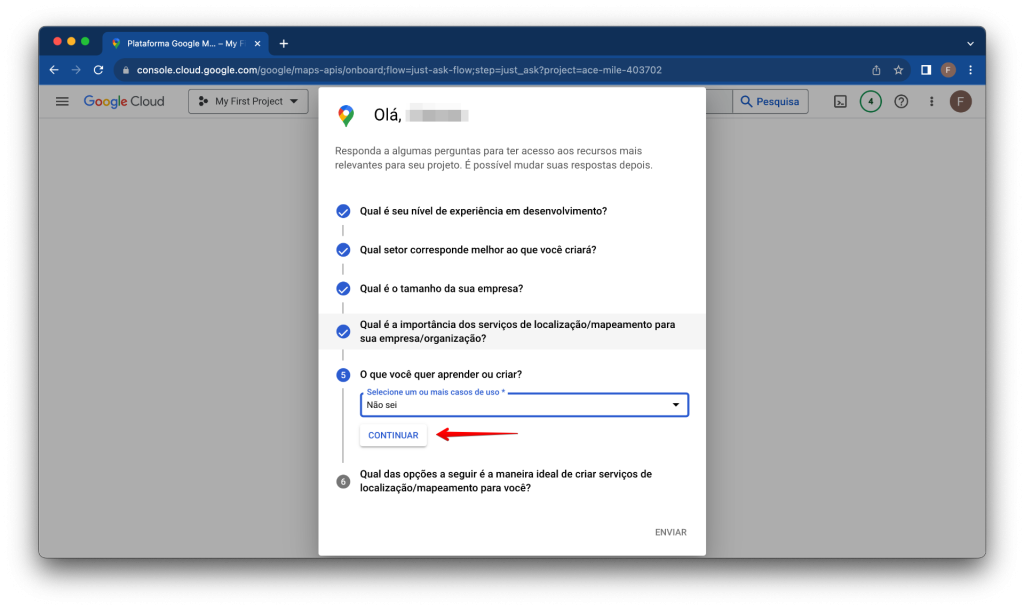Go back to the previous page
This screenshot has height=609, width=1024.
coord(54,70)
